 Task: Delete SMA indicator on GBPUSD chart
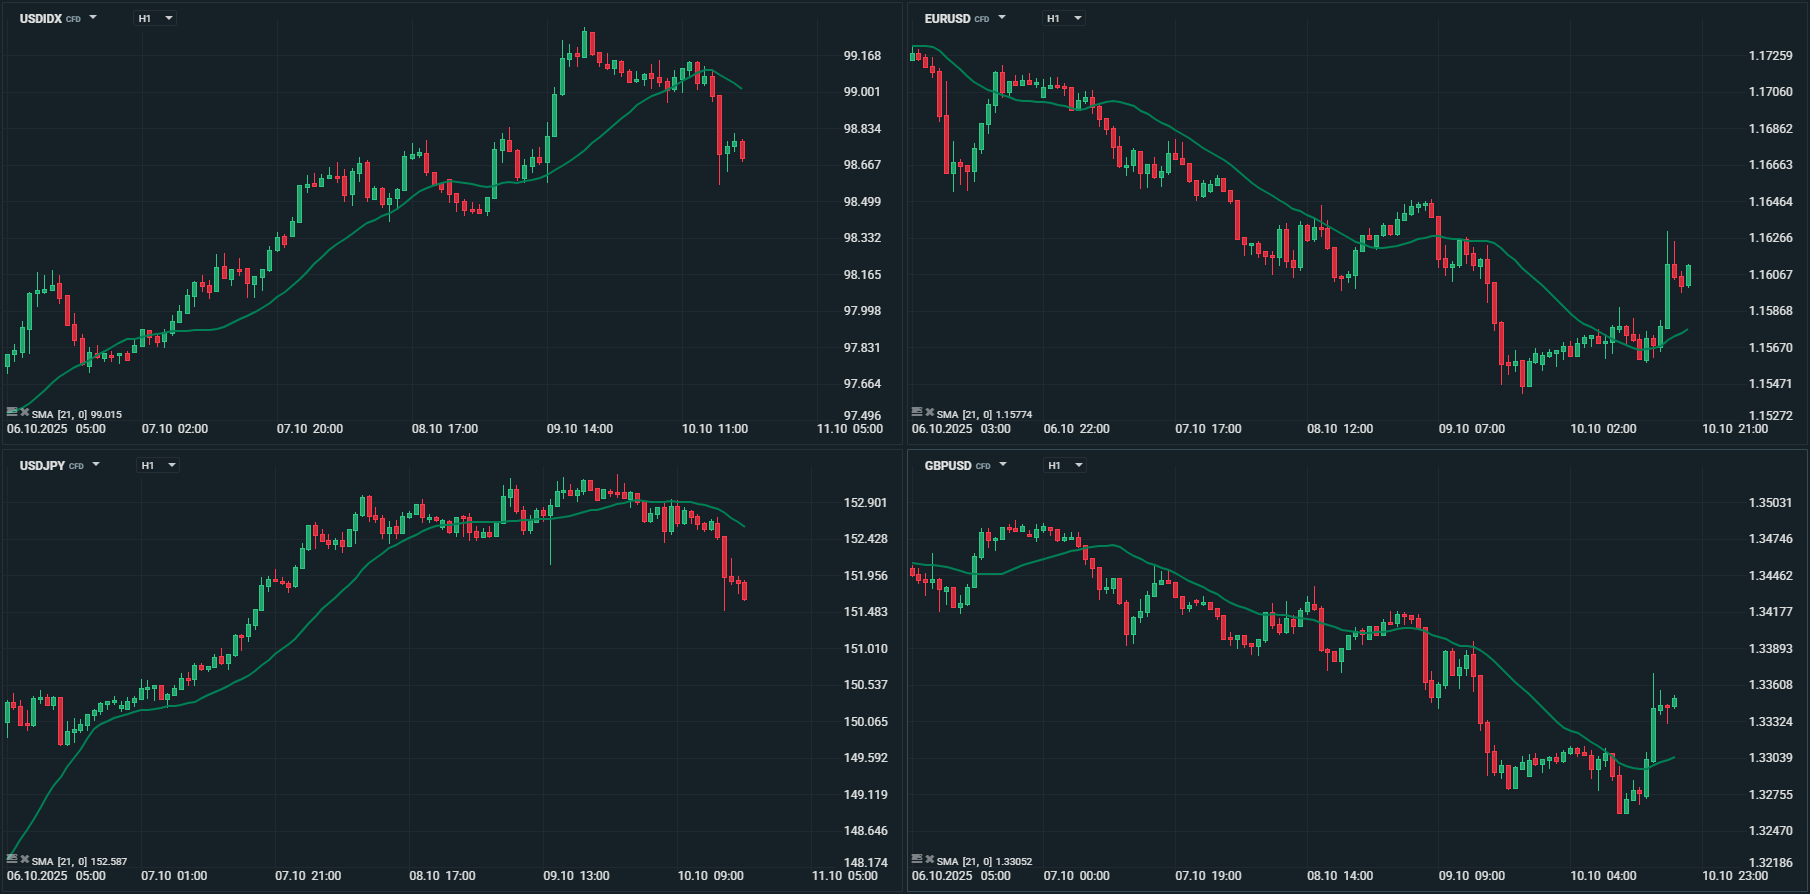coord(929,859)
